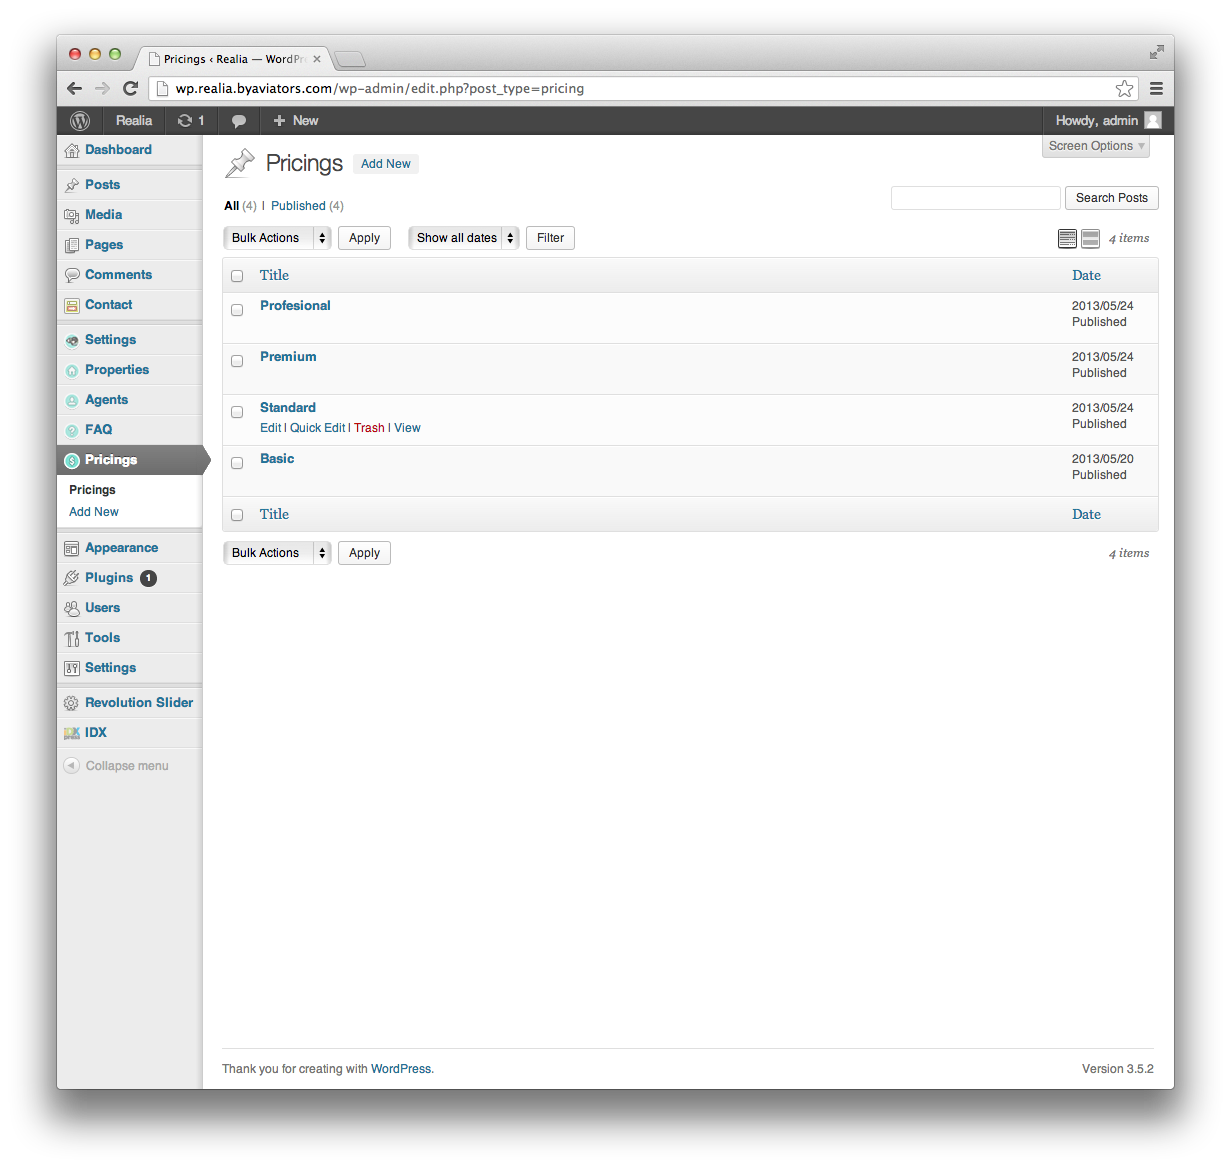The image size is (1231, 1168).
Task: Open Chrome menu hamburger icon
Action: coord(1156,88)
